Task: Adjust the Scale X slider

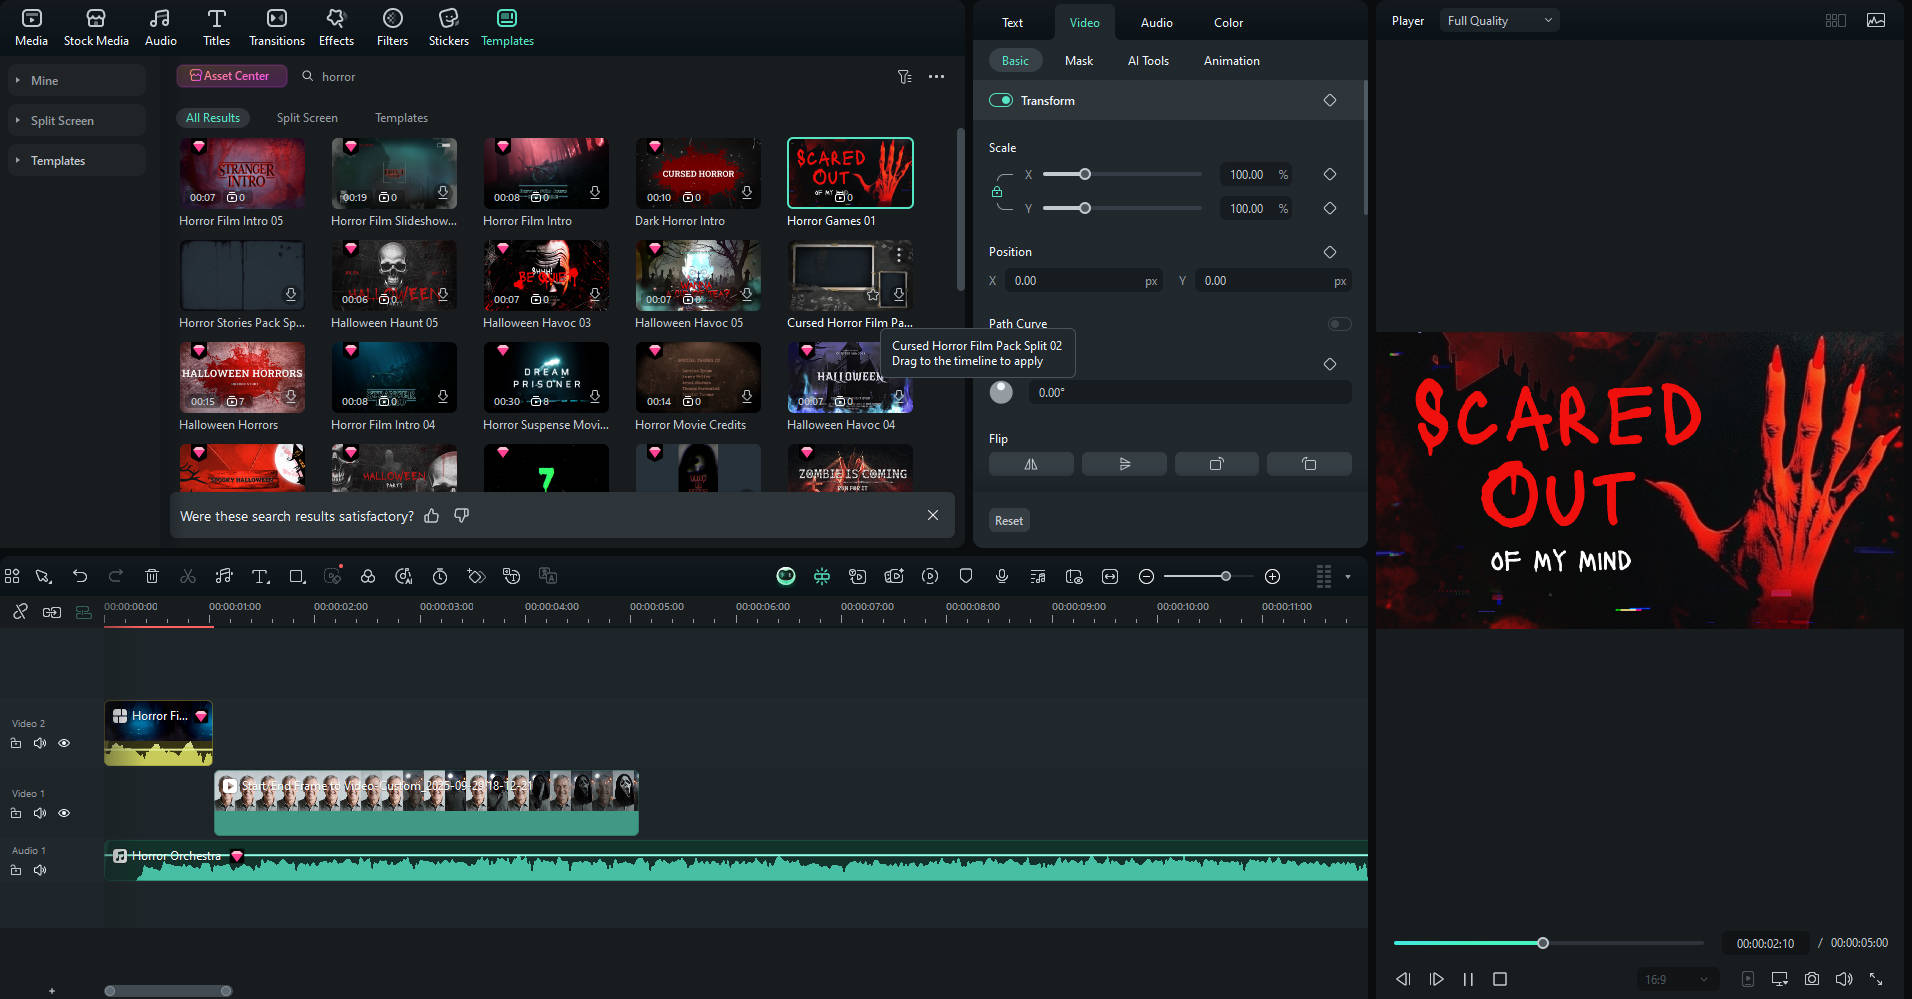Action: (x=1122, y=174)
